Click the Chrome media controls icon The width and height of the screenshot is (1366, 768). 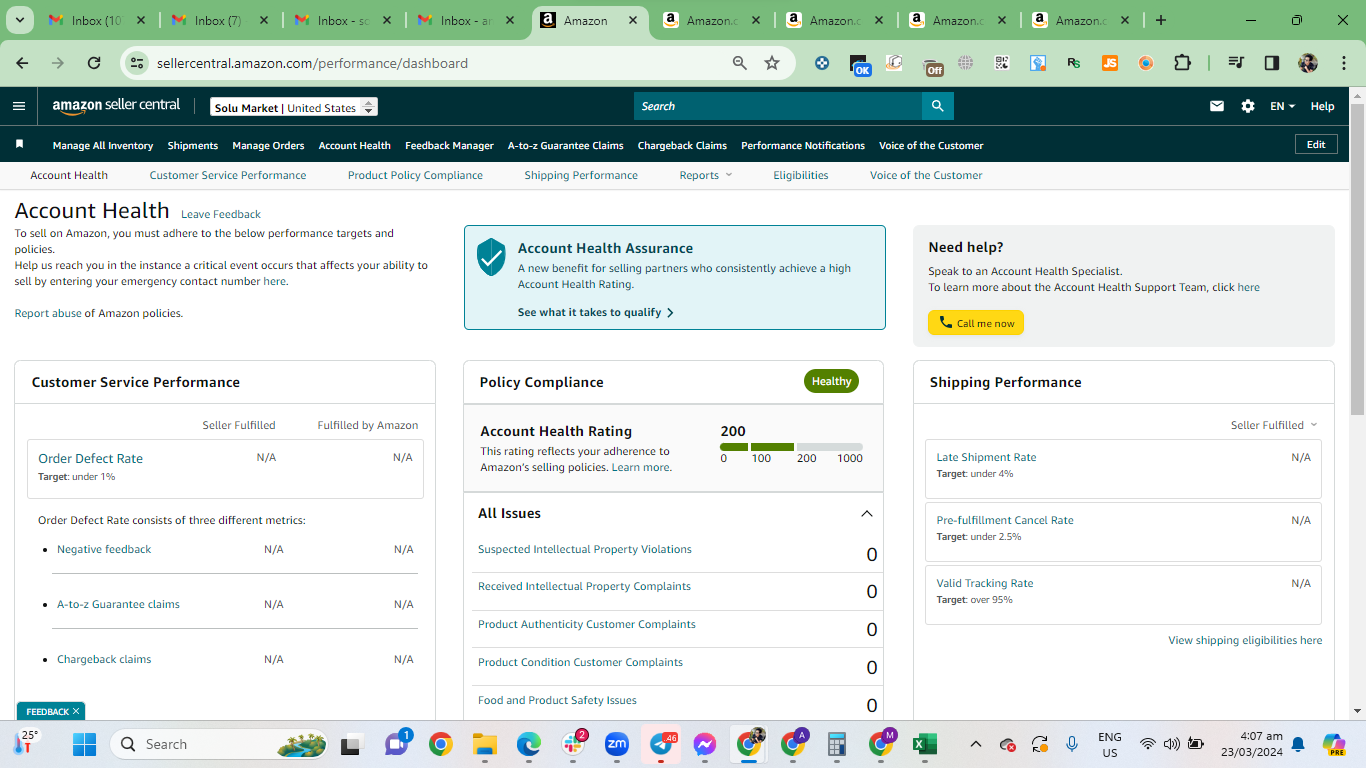[1236, 63]
